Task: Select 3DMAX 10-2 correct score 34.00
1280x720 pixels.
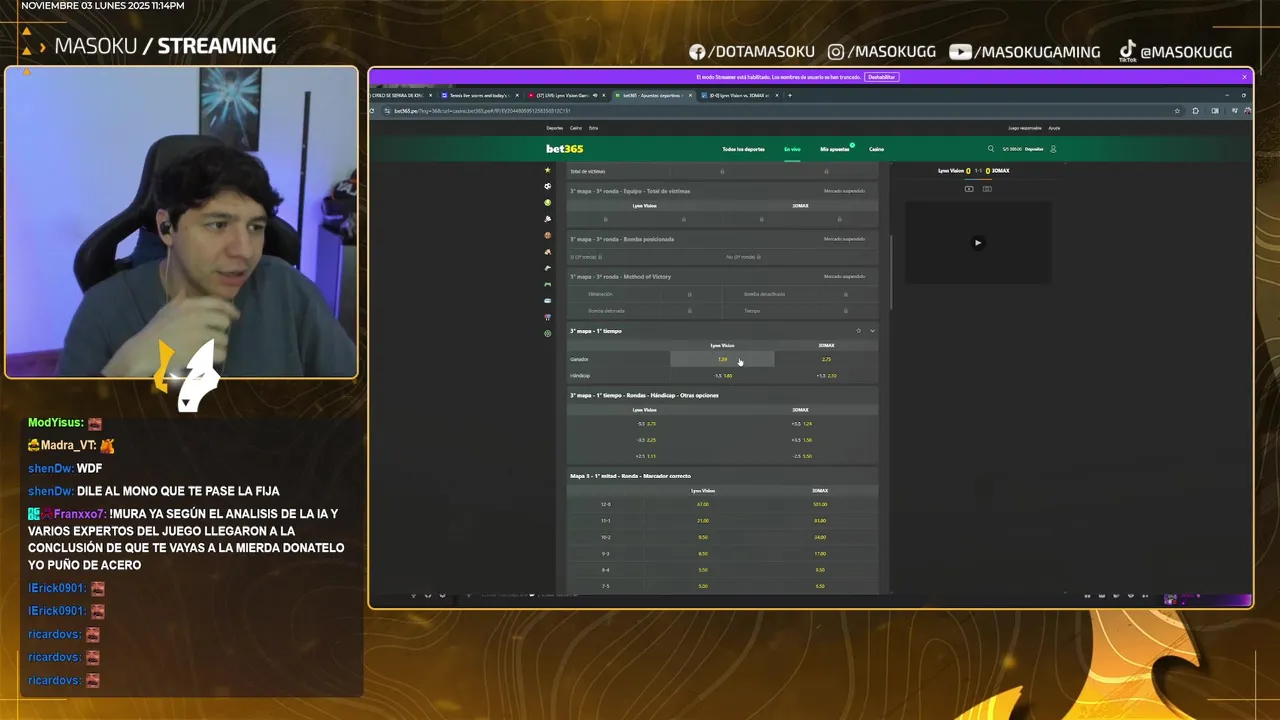Action: (x=820, y=537)
